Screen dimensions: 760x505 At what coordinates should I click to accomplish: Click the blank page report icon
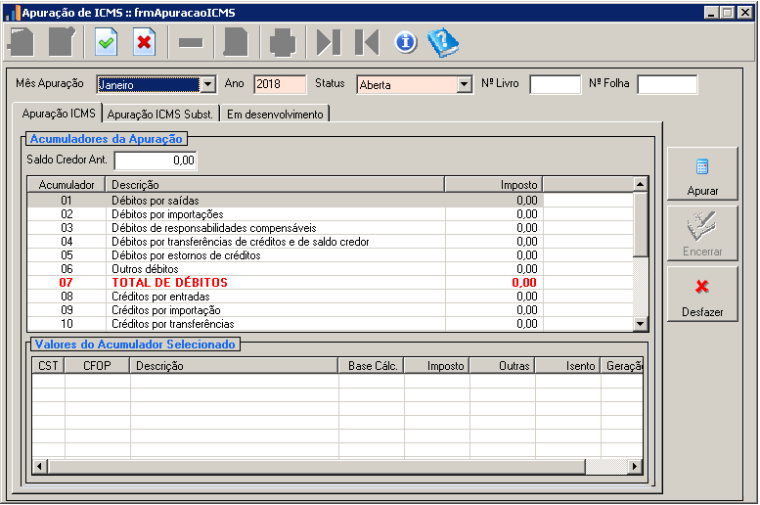coord(236,43)
